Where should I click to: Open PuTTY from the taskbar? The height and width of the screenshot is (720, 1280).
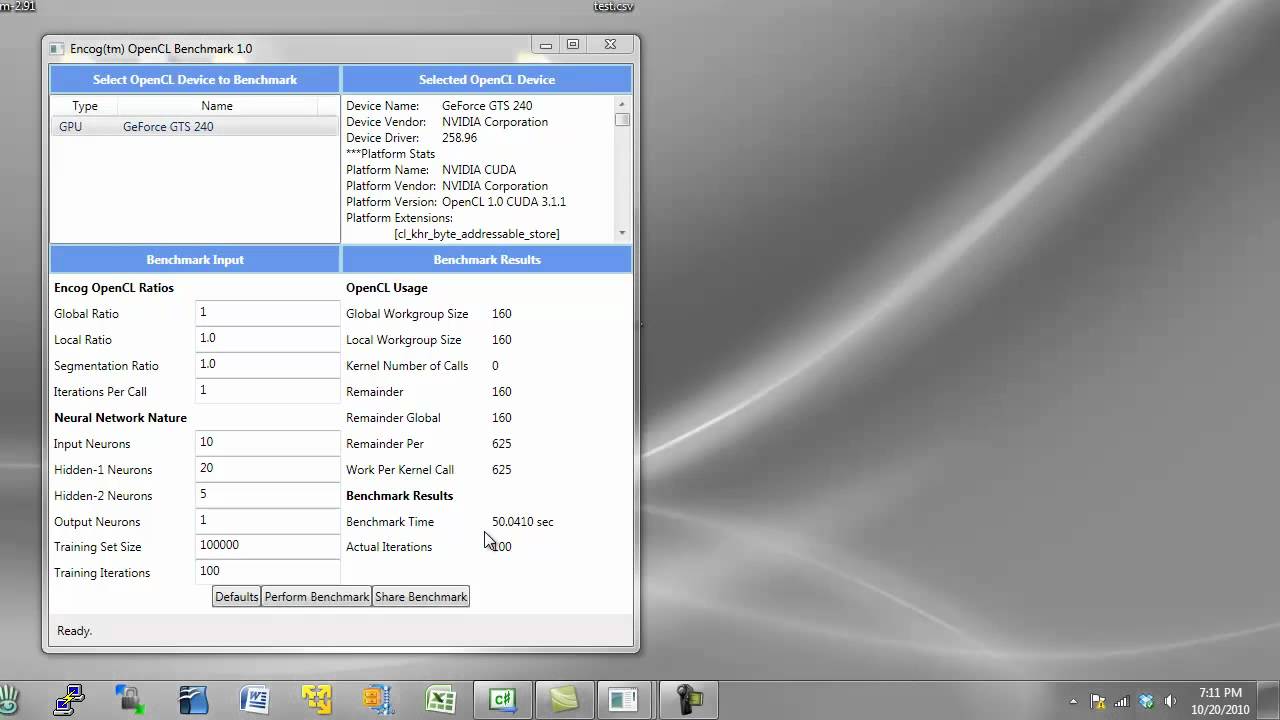(x=69, y=699)
